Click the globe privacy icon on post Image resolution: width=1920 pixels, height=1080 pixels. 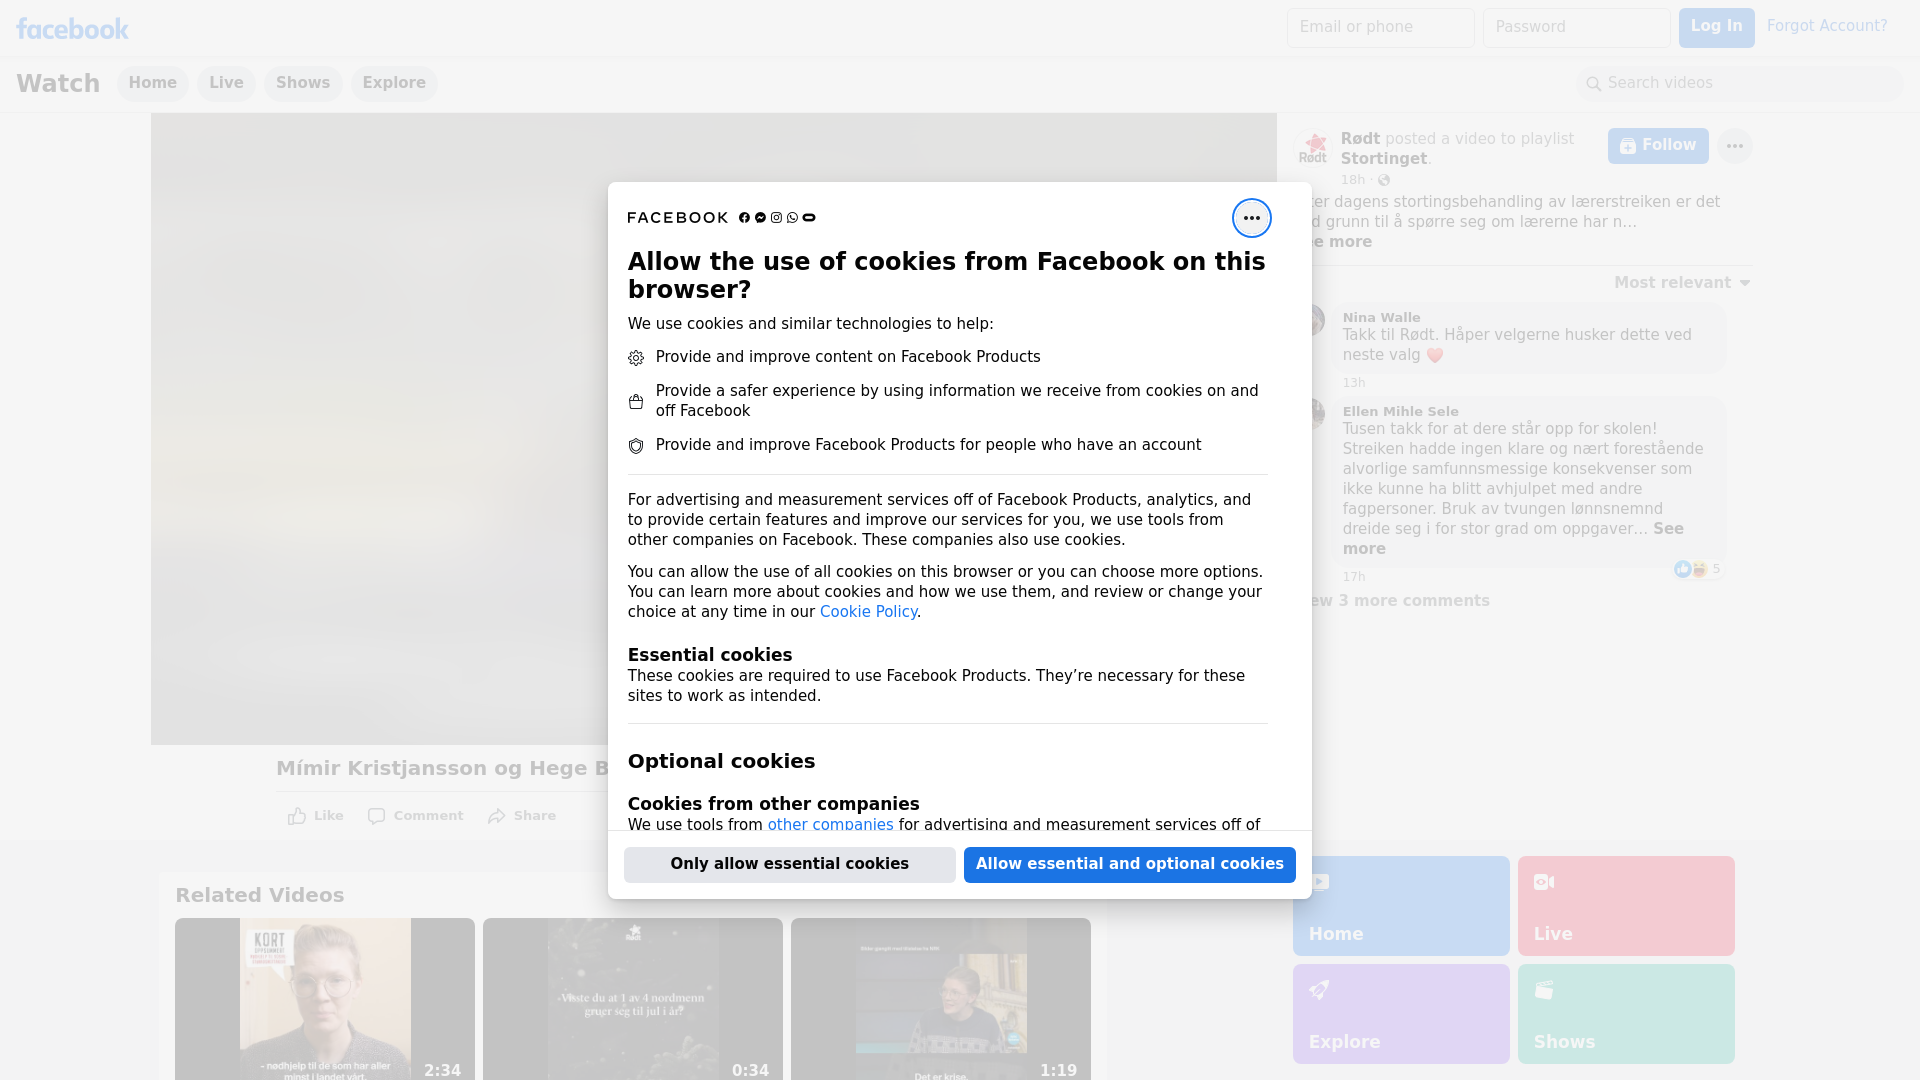[1384, 180]
